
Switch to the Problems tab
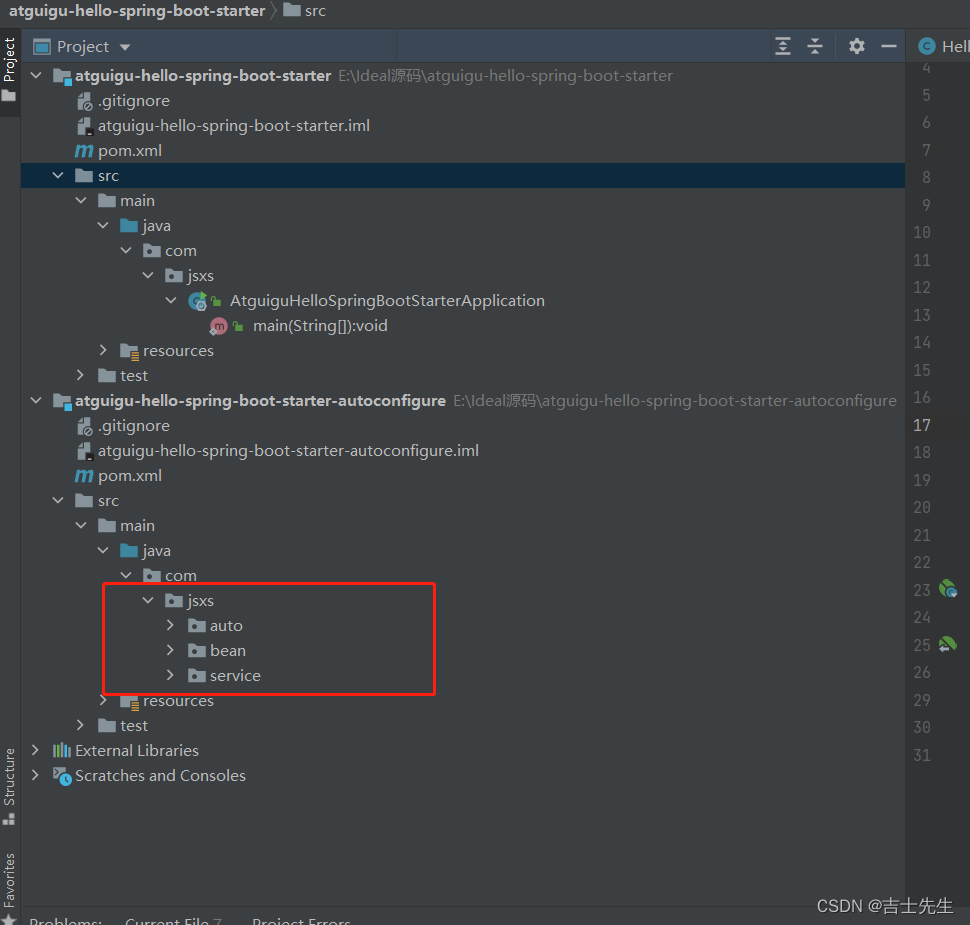pos(66,920)
